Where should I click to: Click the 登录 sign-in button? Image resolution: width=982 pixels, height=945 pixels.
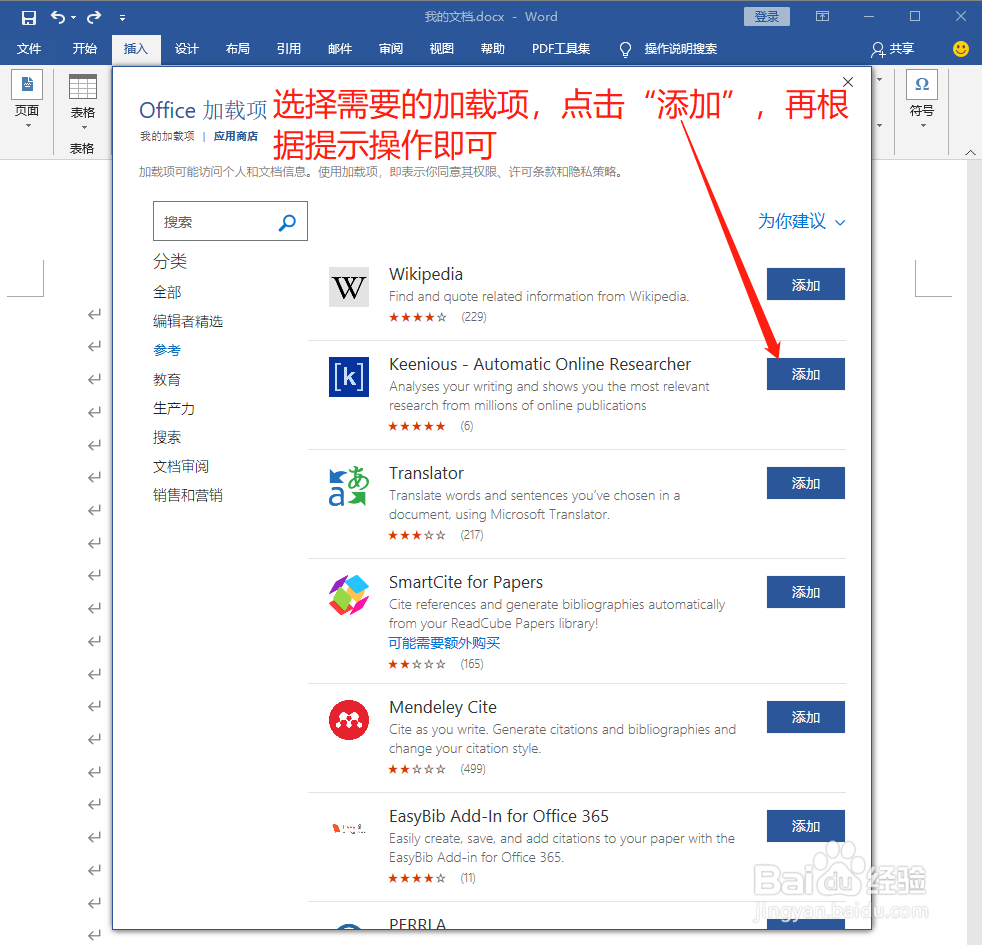766,16
